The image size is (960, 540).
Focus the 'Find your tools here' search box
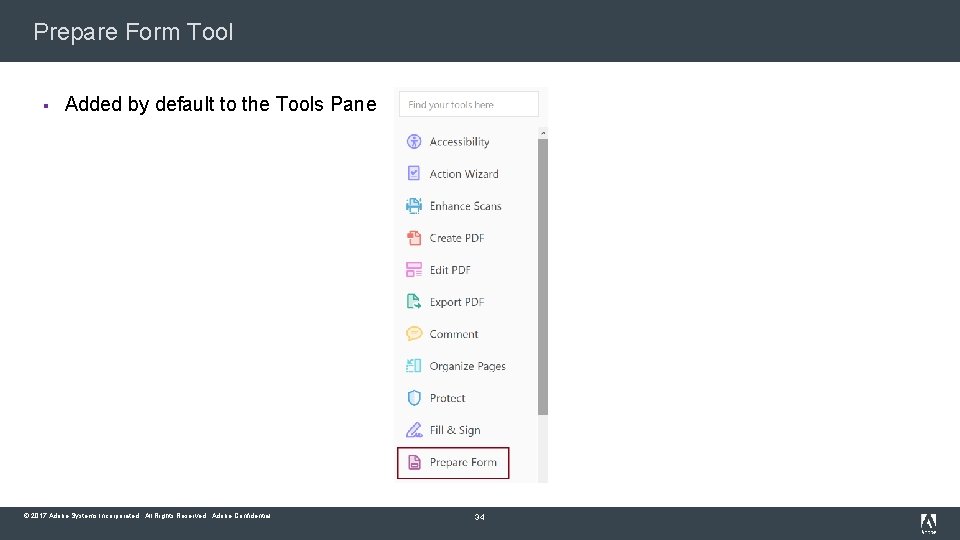pyautogui.click(x=468, y=104)
